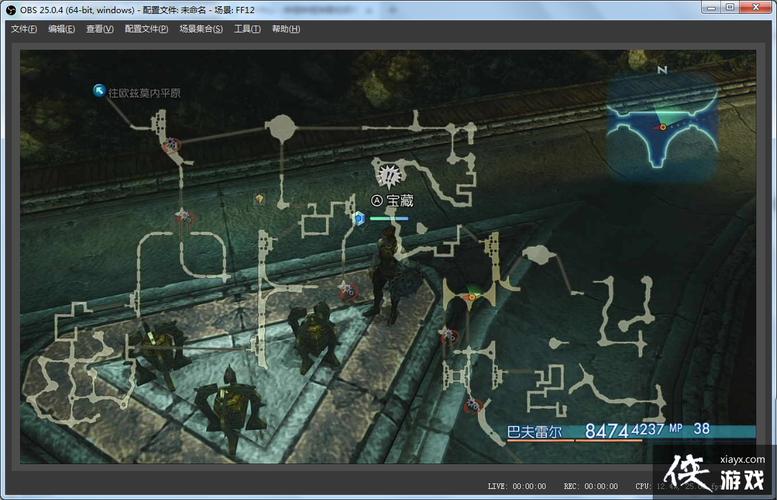The width and height of the screenshot is (777, 500).
Task: Click the N compass indicator above minimap
Action: [662, 70]
